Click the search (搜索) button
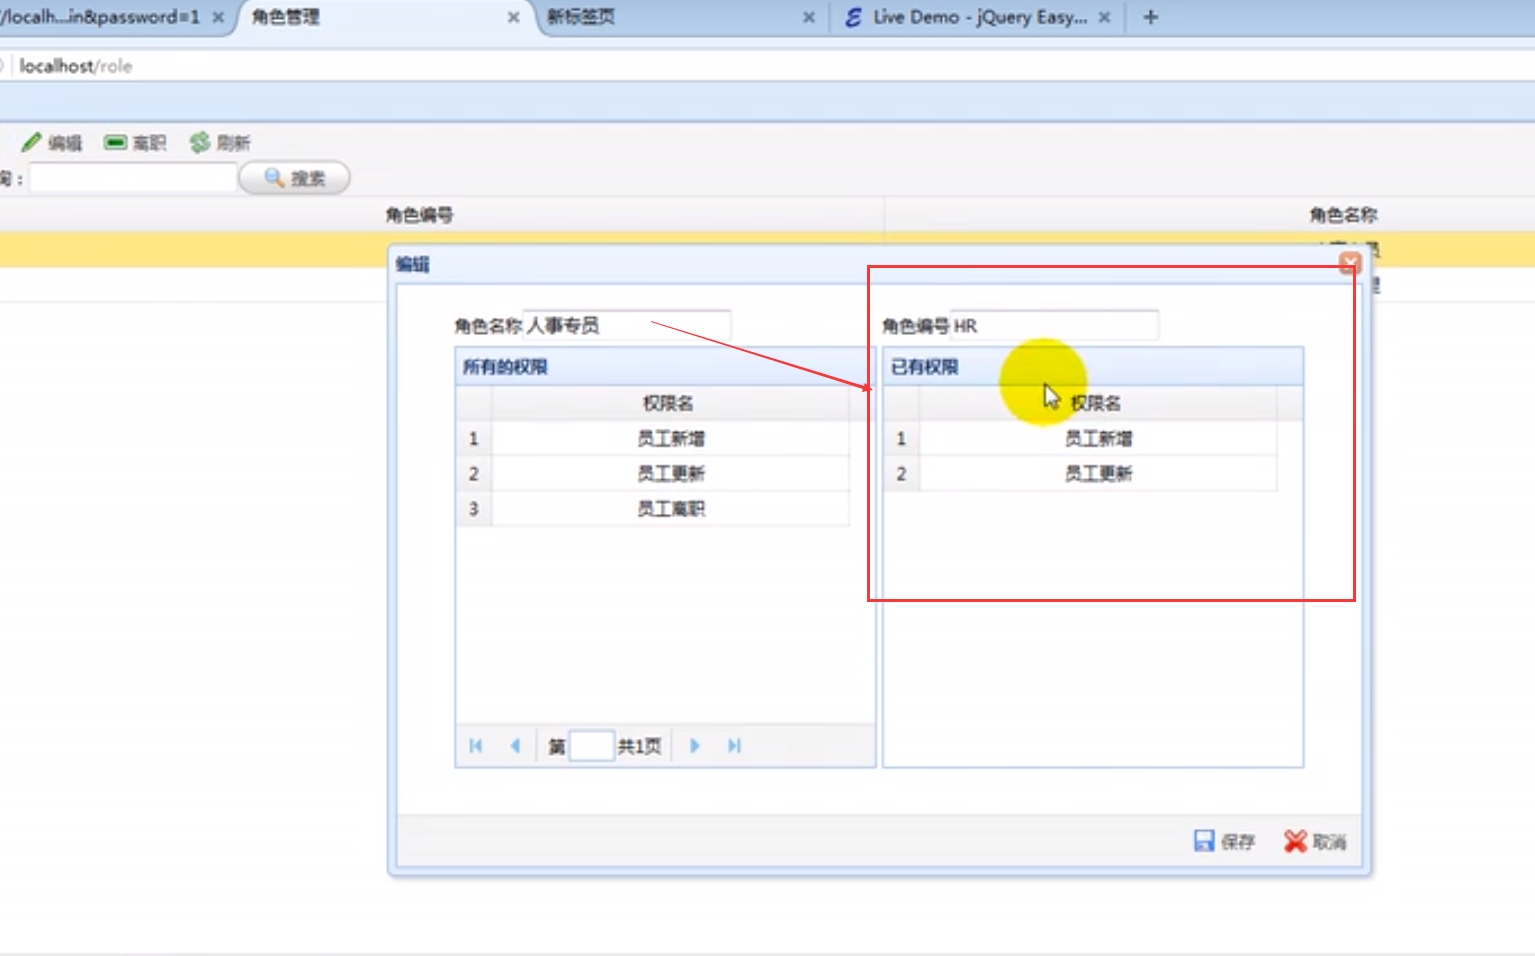 click(295, 178)
